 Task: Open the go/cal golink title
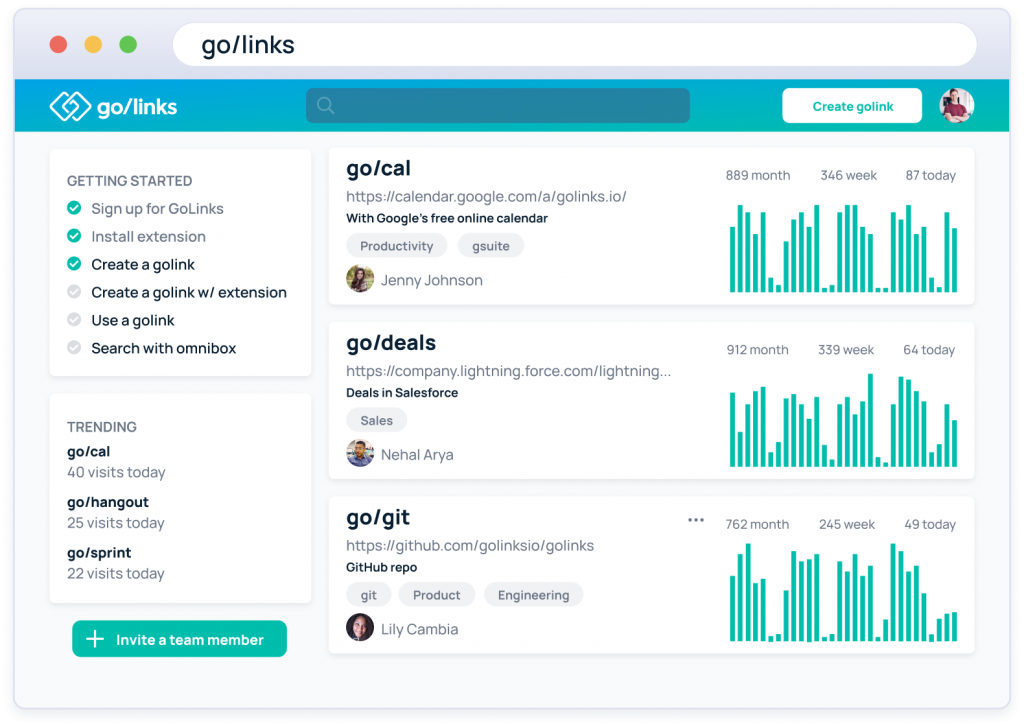pyautogui.click(x=379, y=168)
